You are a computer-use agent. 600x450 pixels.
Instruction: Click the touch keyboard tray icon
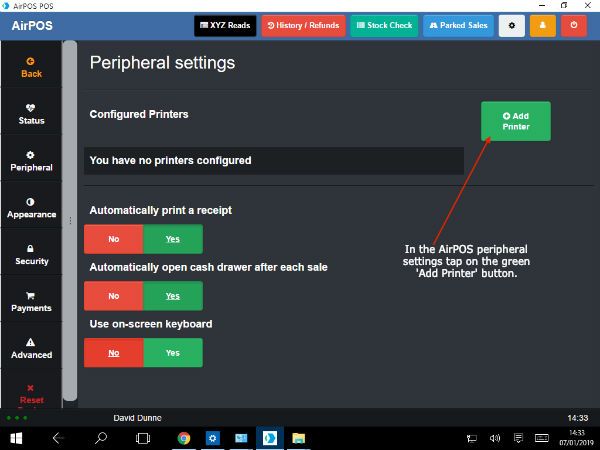point(542,438)
